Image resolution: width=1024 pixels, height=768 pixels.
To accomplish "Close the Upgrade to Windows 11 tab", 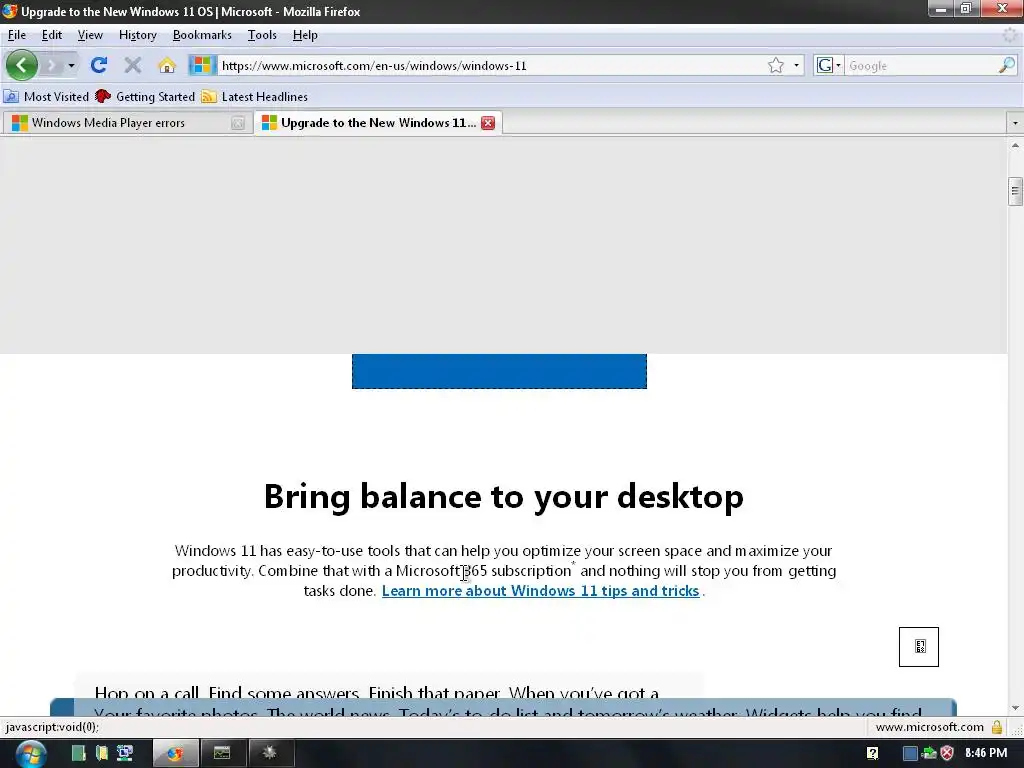I will (x=488, y=123).
